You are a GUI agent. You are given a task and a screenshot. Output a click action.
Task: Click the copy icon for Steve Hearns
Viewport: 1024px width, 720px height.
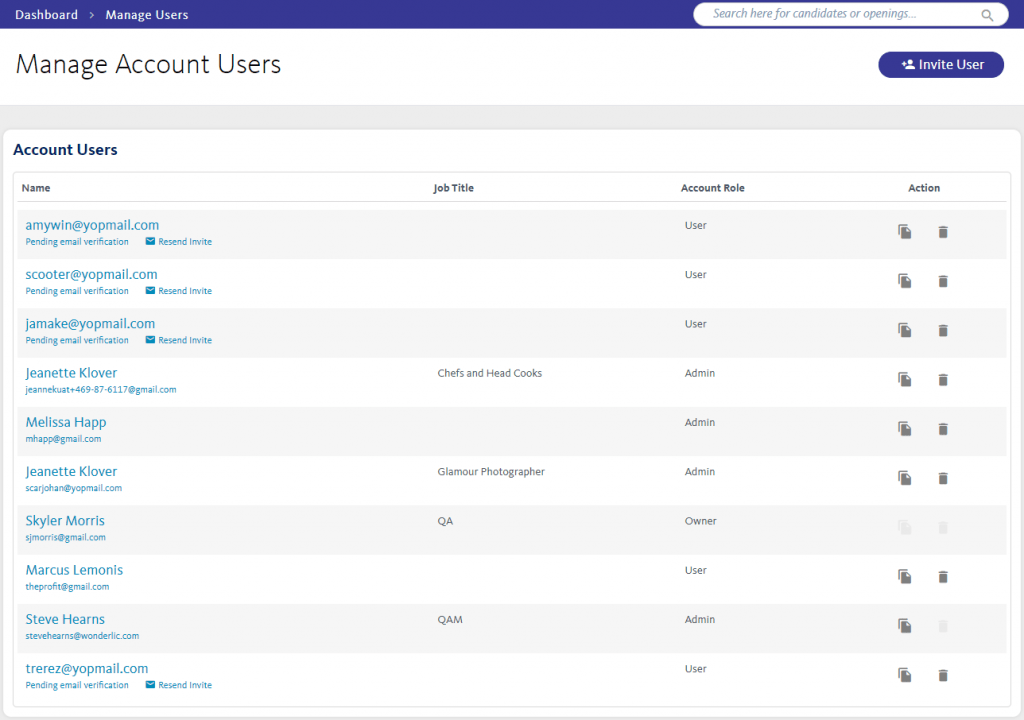[904, 626]
